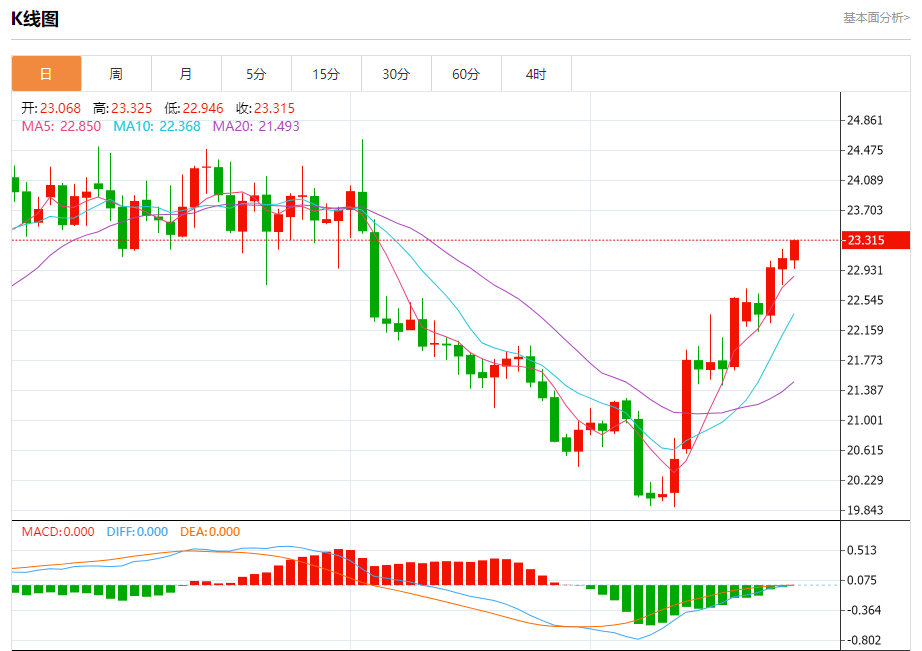Image resolution: width=922 pixels, height=651 pixels.
Task: Click the 22.159 price axis label
Action: pyautogui.click(x=864, y=330)
